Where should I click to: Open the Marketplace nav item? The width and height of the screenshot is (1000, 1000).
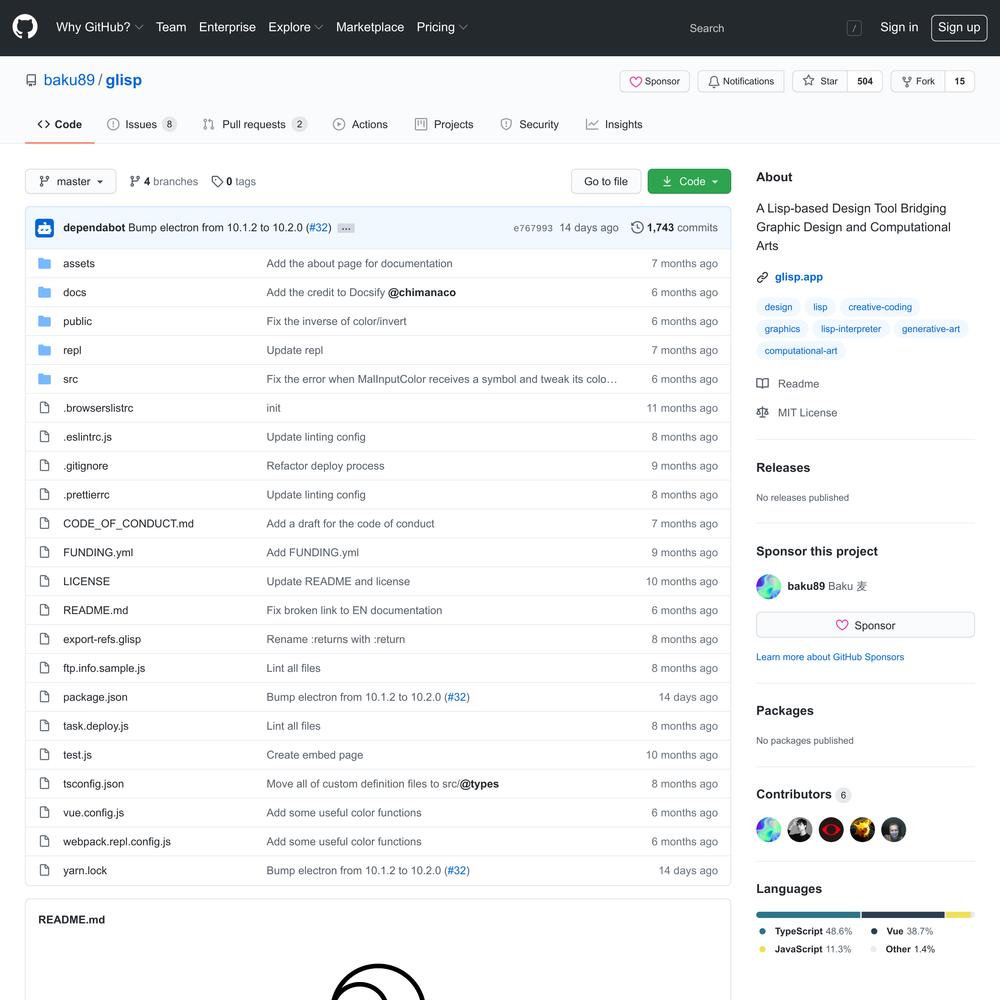370,27
